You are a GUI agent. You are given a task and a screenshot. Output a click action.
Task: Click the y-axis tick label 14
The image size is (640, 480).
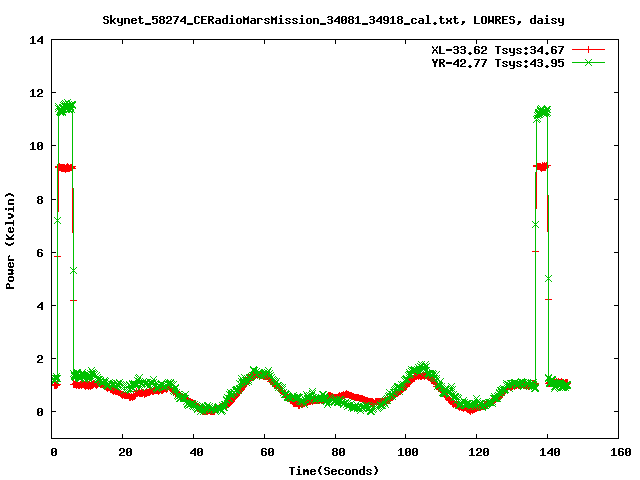[36, 40]
